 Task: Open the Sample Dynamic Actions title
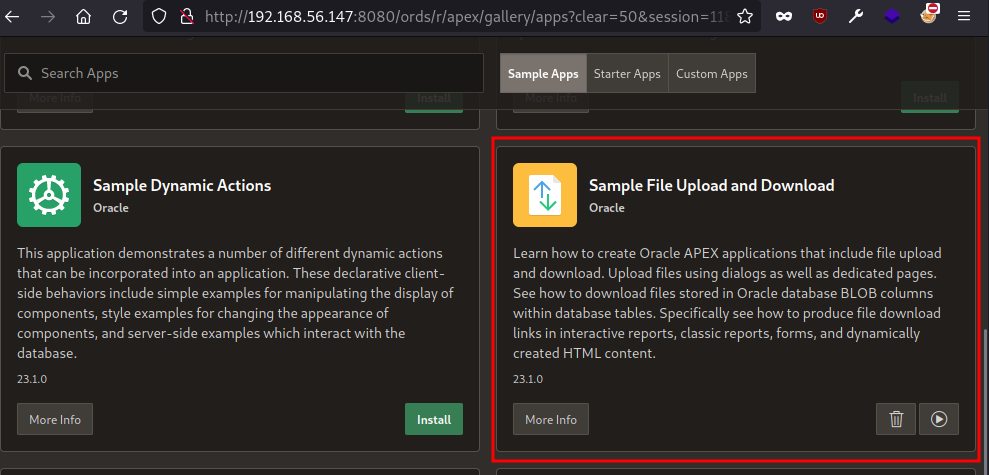[182, 185]
